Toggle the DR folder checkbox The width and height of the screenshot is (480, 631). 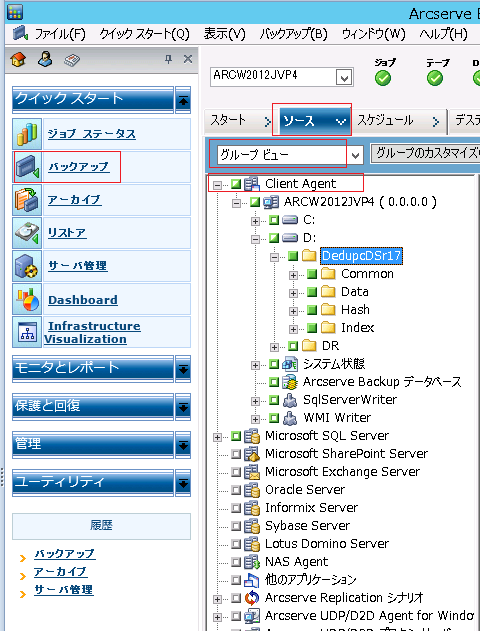click(x=293, y=346)
